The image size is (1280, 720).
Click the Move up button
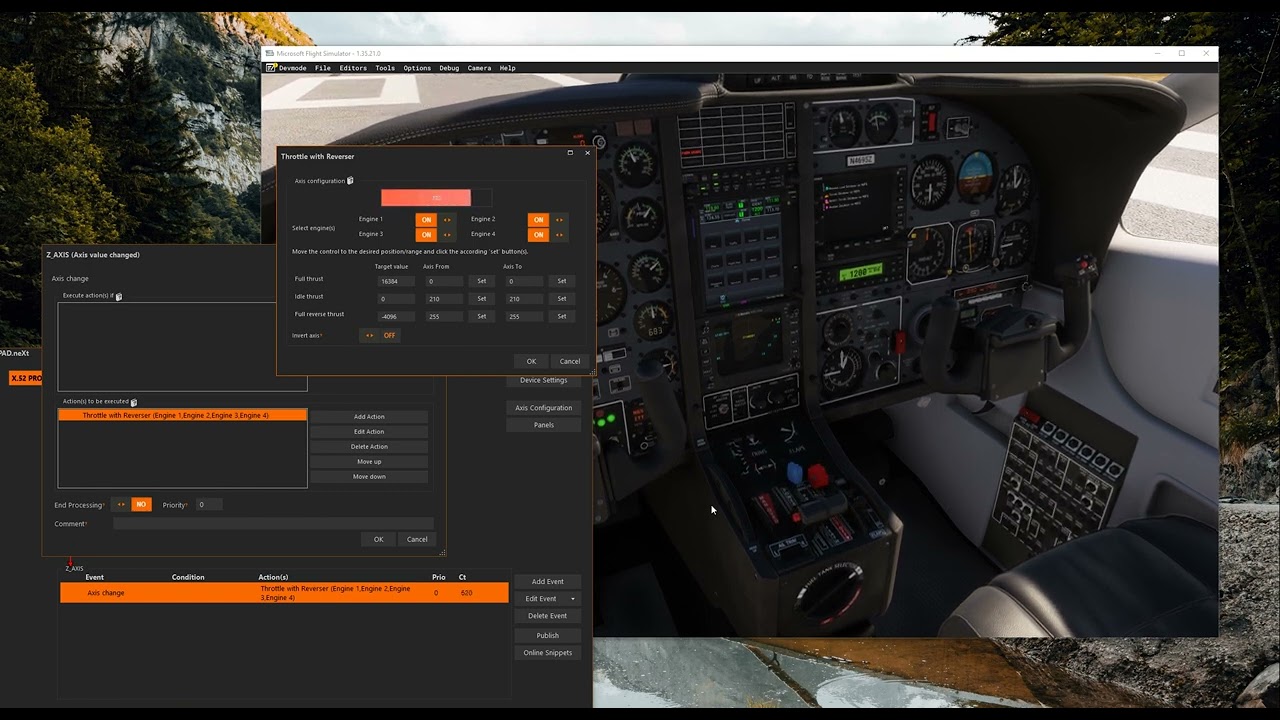click(x=369, y=462)
